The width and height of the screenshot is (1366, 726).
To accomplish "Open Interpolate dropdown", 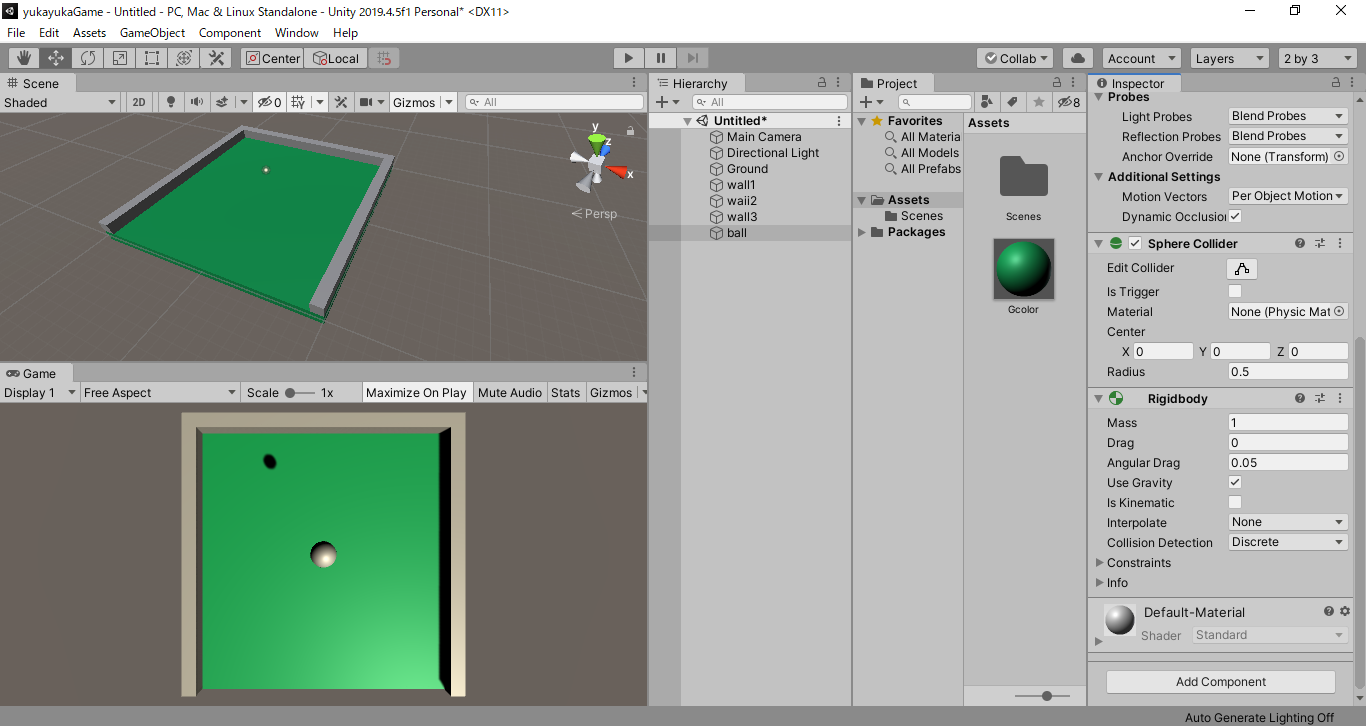I will (1288, 522).
